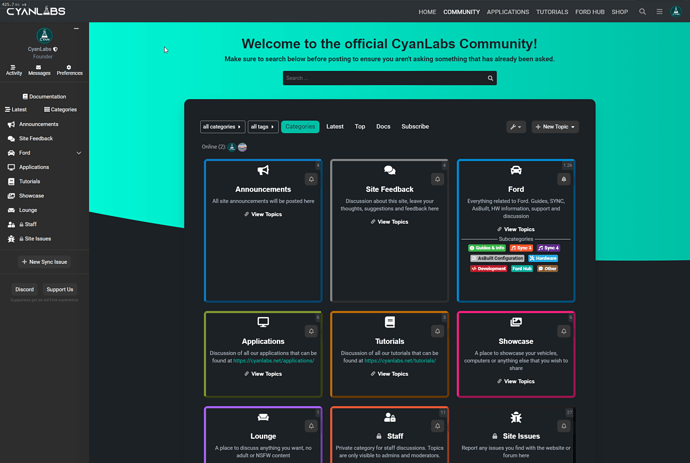Open the wrench admin dropdown
Viewport: 690px width, 463px height.
pos(516,127)
